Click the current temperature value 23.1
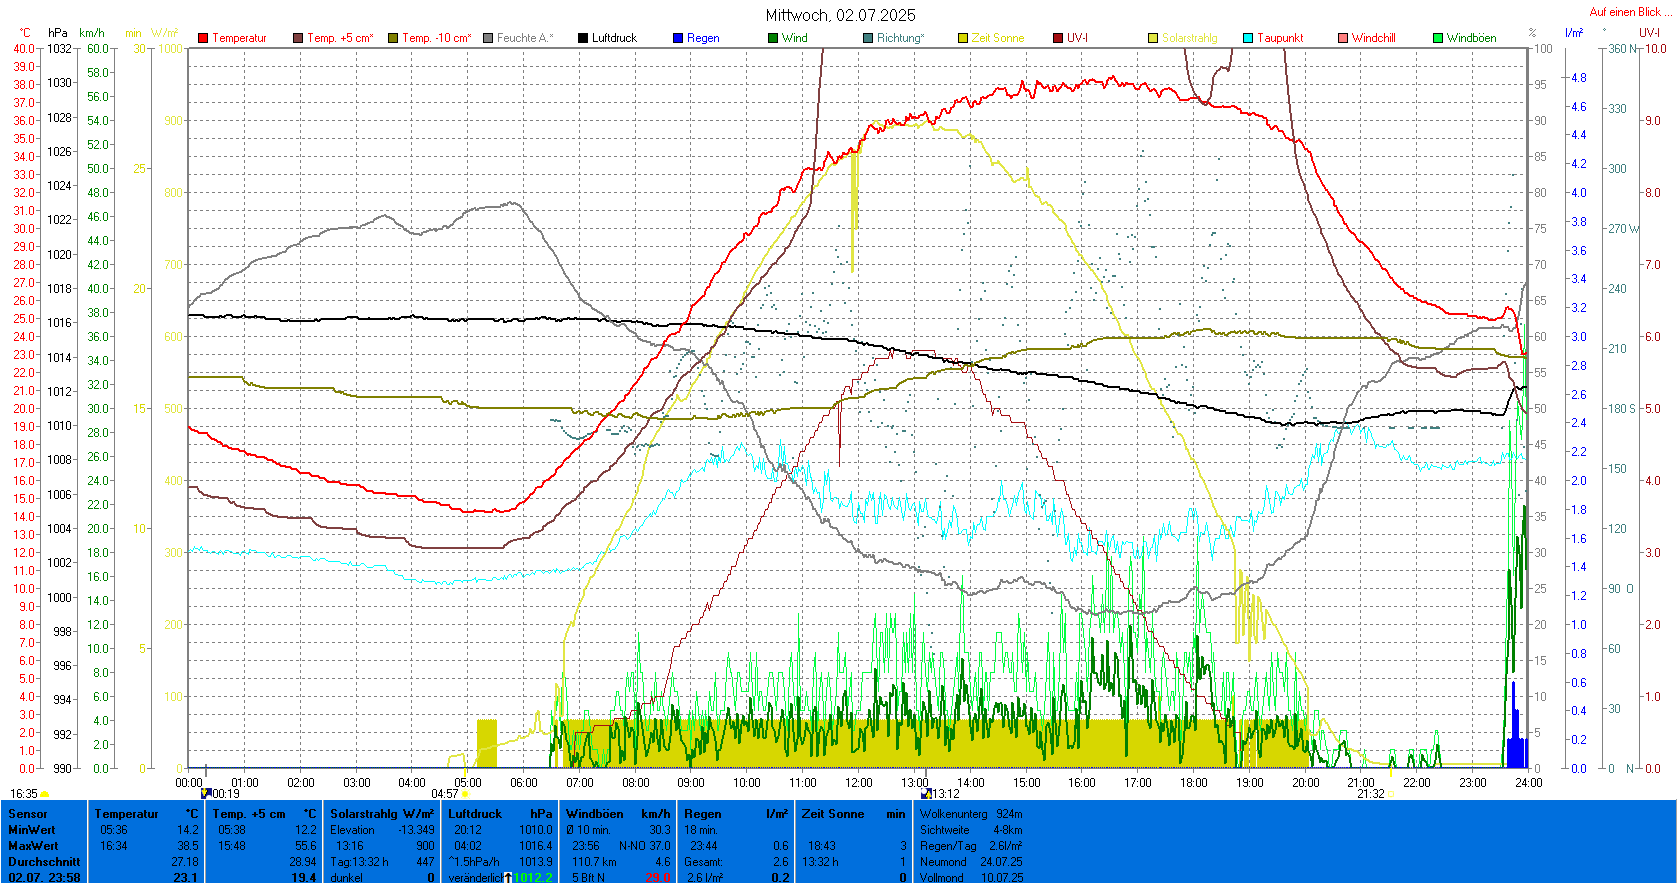The width and height of the screenshot is (1677, 883). [x=186, y=878]
